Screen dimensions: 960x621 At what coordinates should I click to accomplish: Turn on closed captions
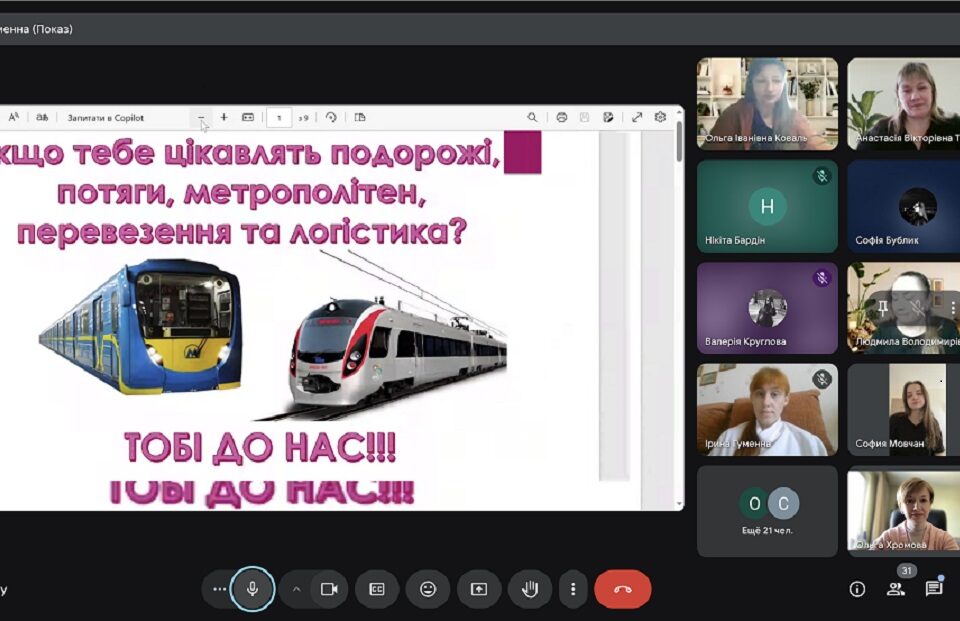click(x=377, y=589)
